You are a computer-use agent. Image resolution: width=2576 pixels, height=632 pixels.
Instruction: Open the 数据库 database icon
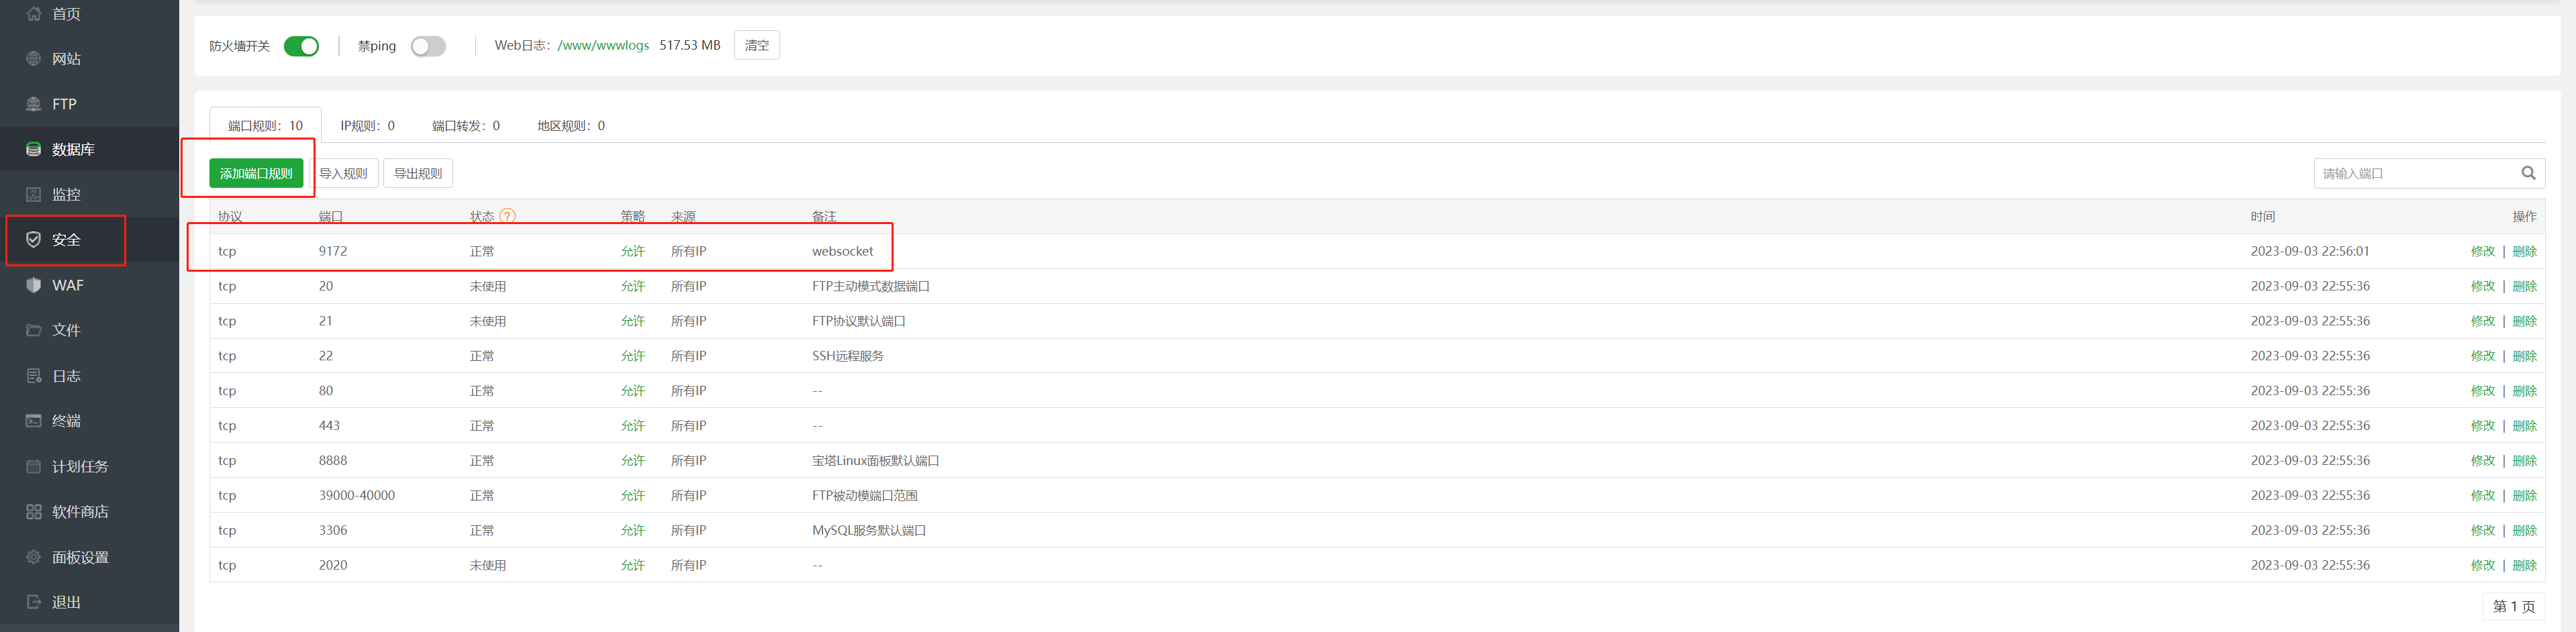tap(33, 149)
